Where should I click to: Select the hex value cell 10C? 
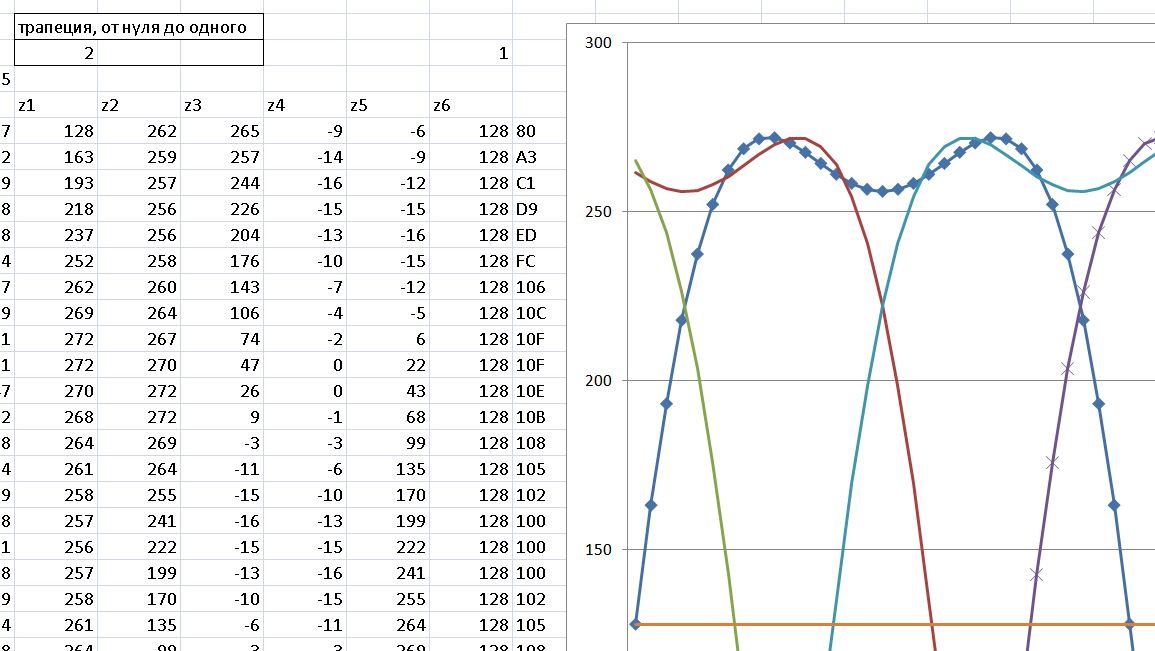(x=539, y=313)
